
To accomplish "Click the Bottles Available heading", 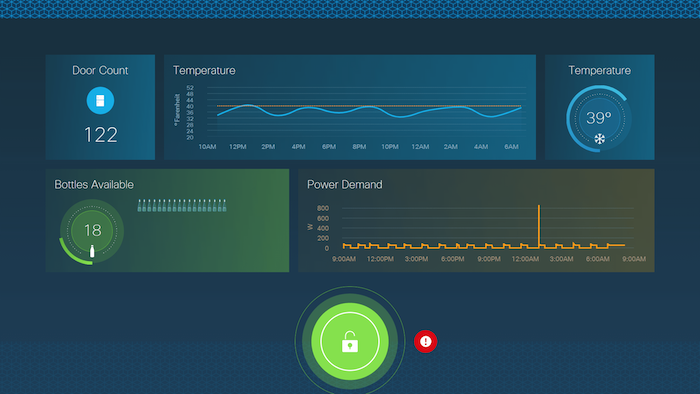I will (x=94, y=185).
